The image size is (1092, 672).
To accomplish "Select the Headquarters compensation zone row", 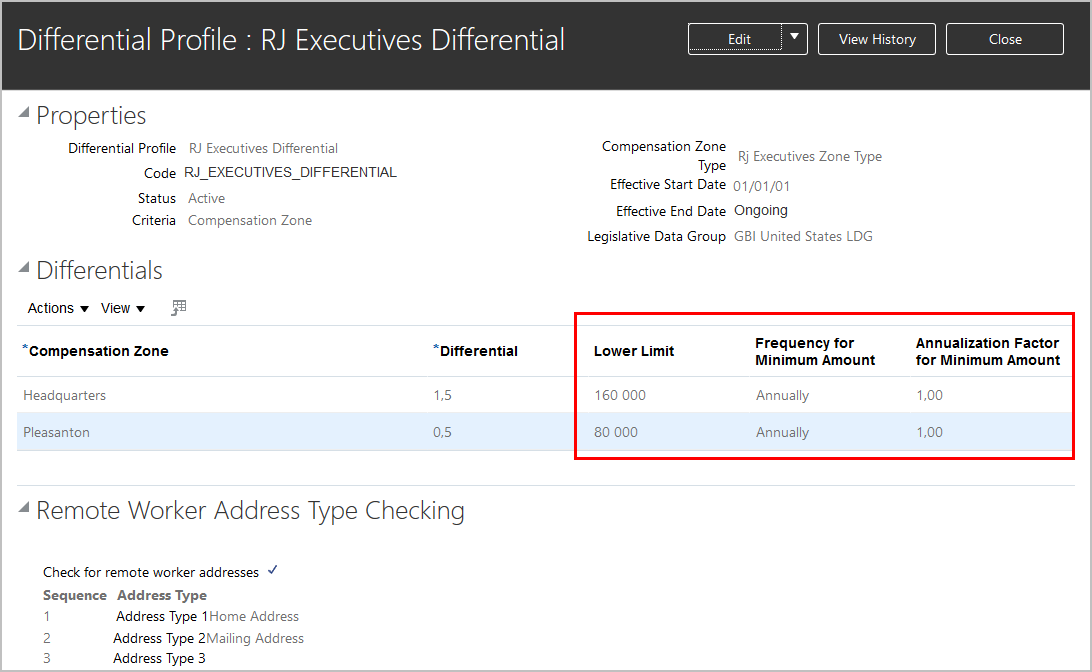I will point(65,395).
